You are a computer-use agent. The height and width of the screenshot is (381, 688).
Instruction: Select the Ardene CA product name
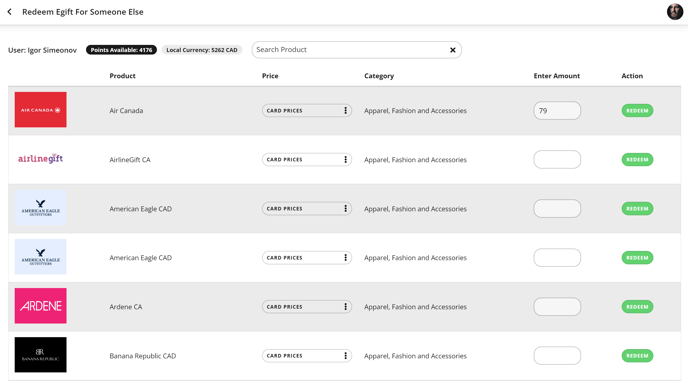click(x=126, y=307)
